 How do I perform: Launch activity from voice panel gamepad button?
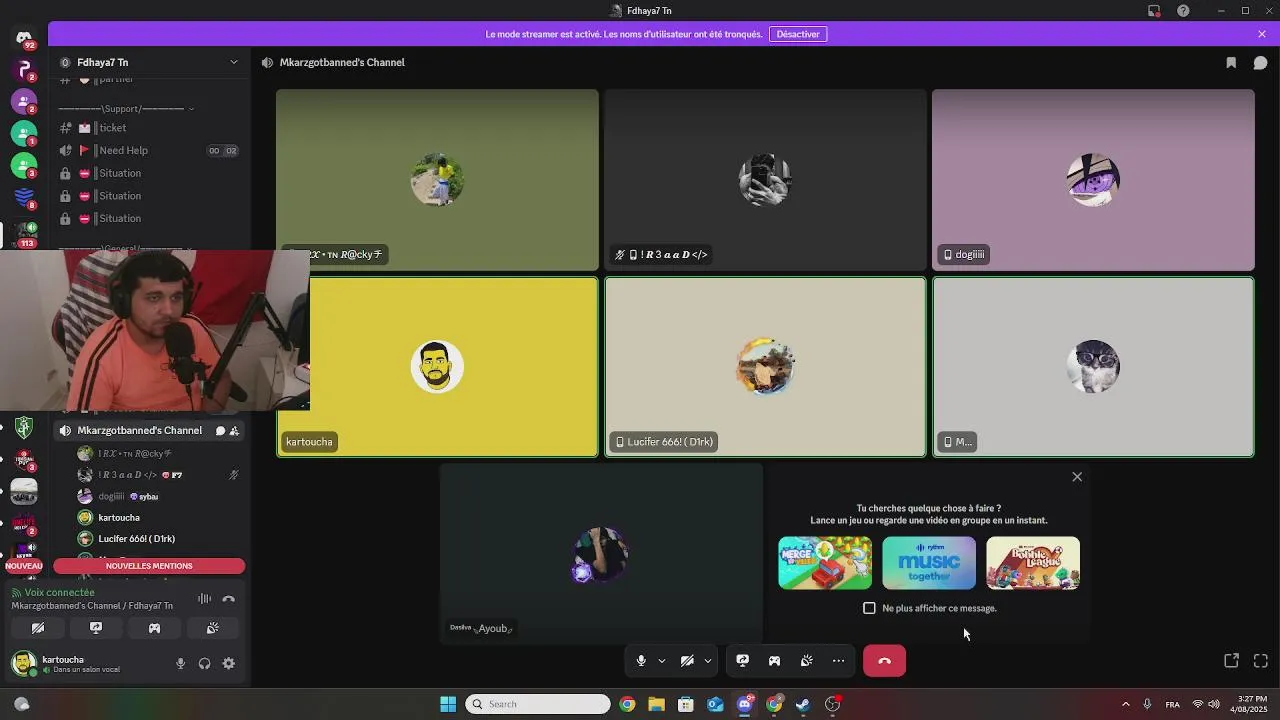pyautogui.click(x=154, y=628)
